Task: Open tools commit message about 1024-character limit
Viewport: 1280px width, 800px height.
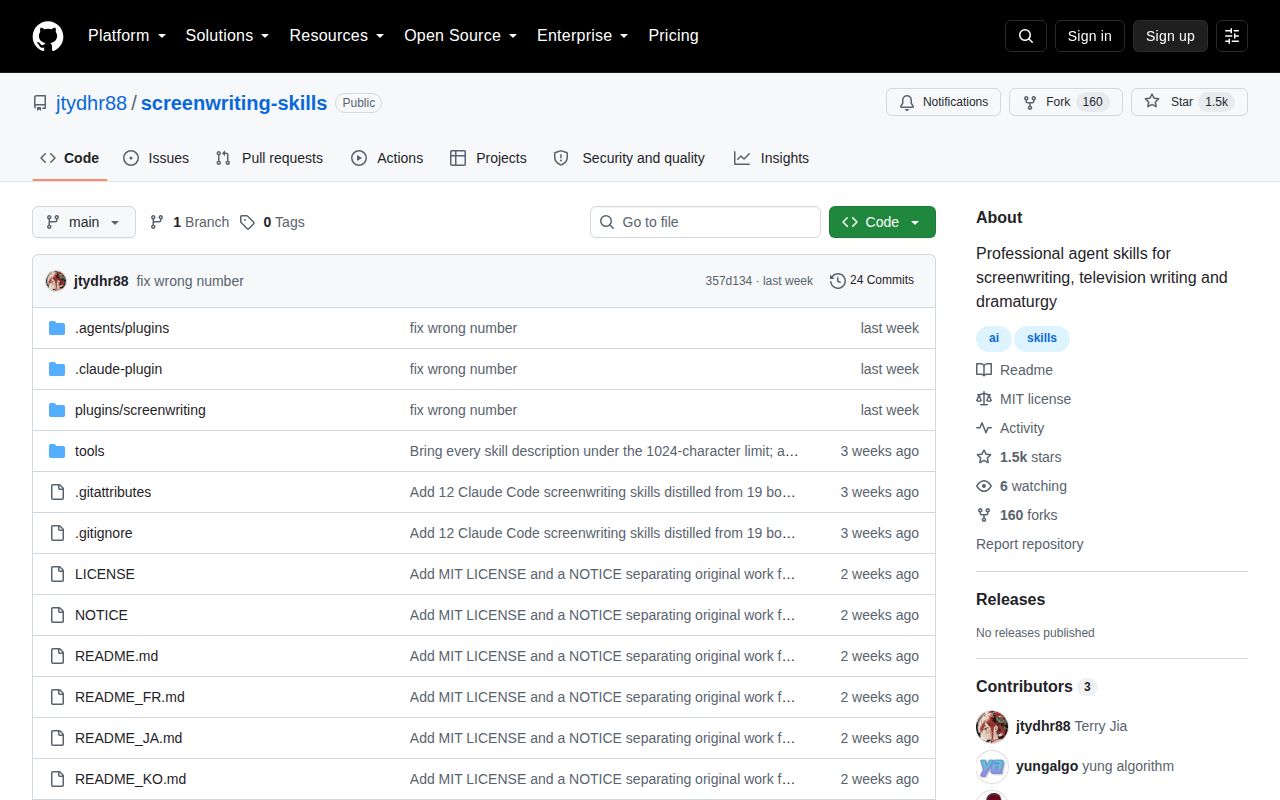Action: pos(604,451)
